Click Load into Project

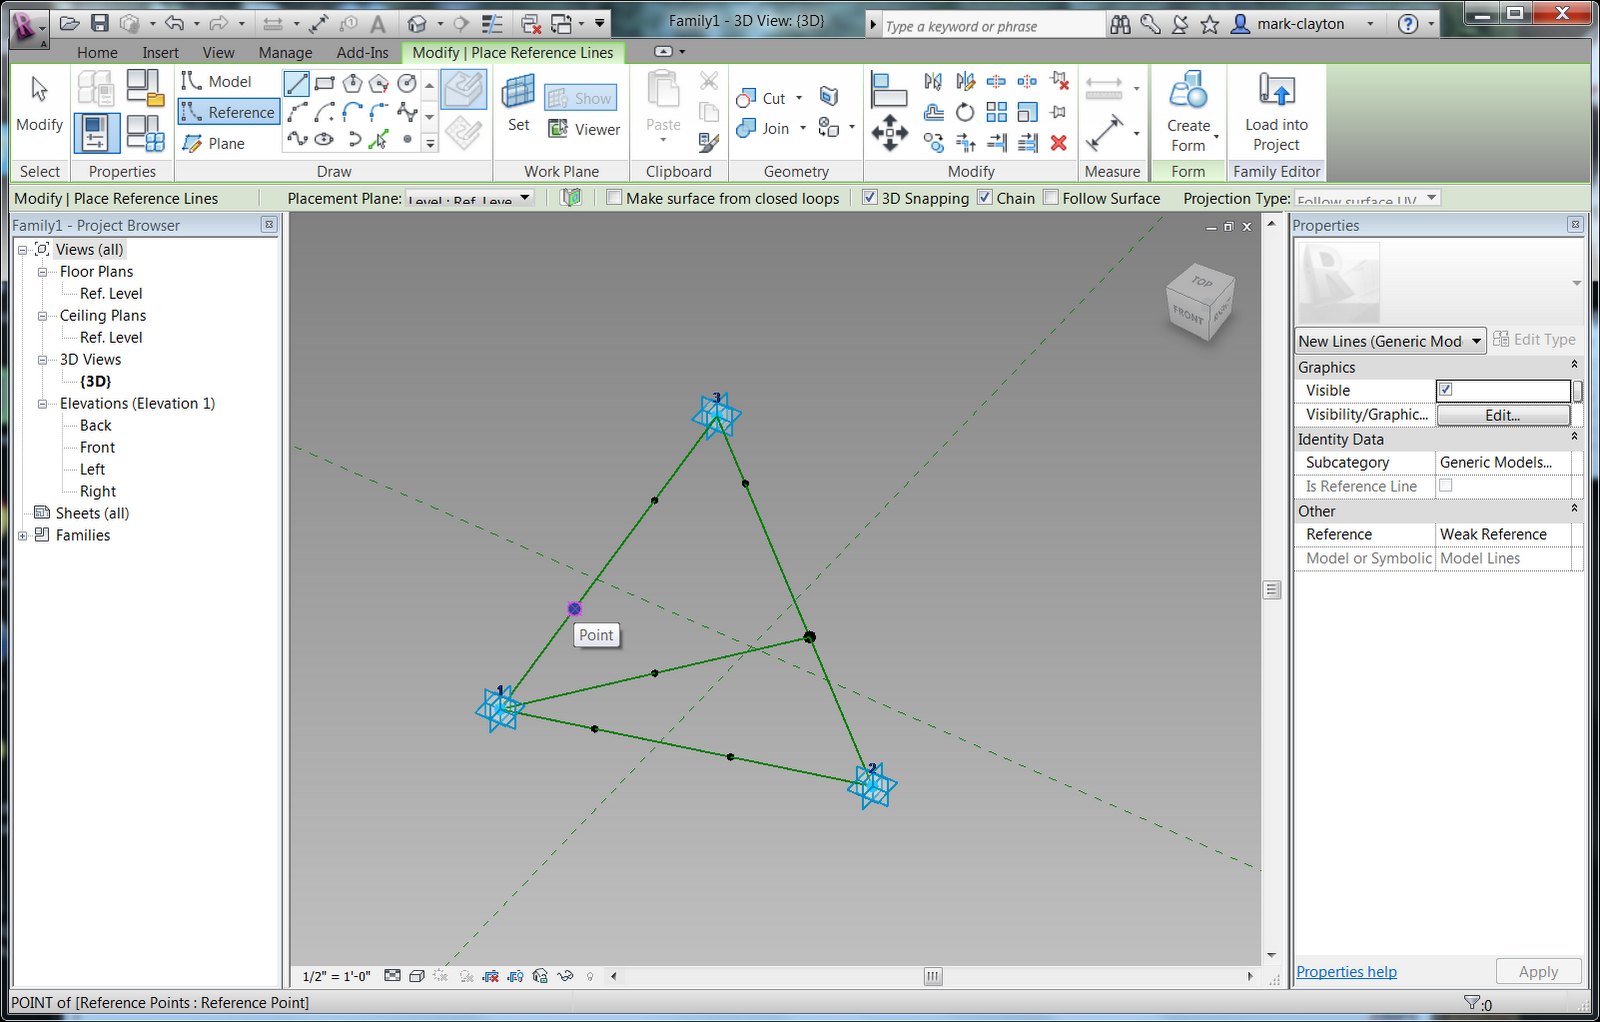pos(1275,110)
